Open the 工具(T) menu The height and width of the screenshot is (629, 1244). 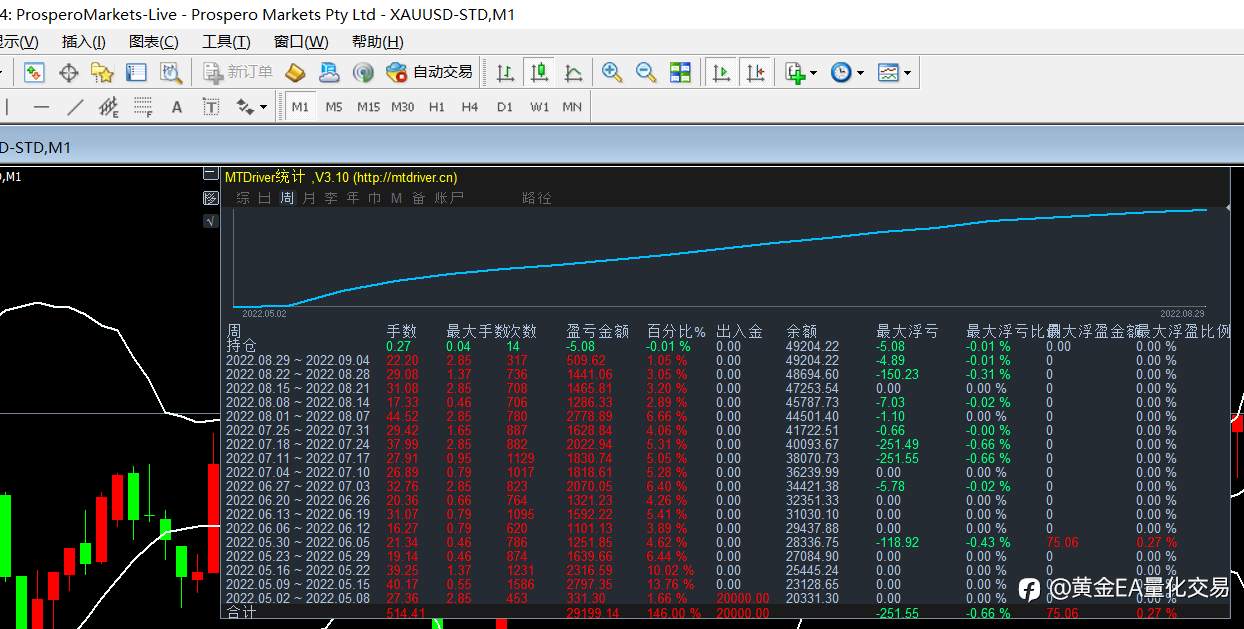[x=226, y=41]
